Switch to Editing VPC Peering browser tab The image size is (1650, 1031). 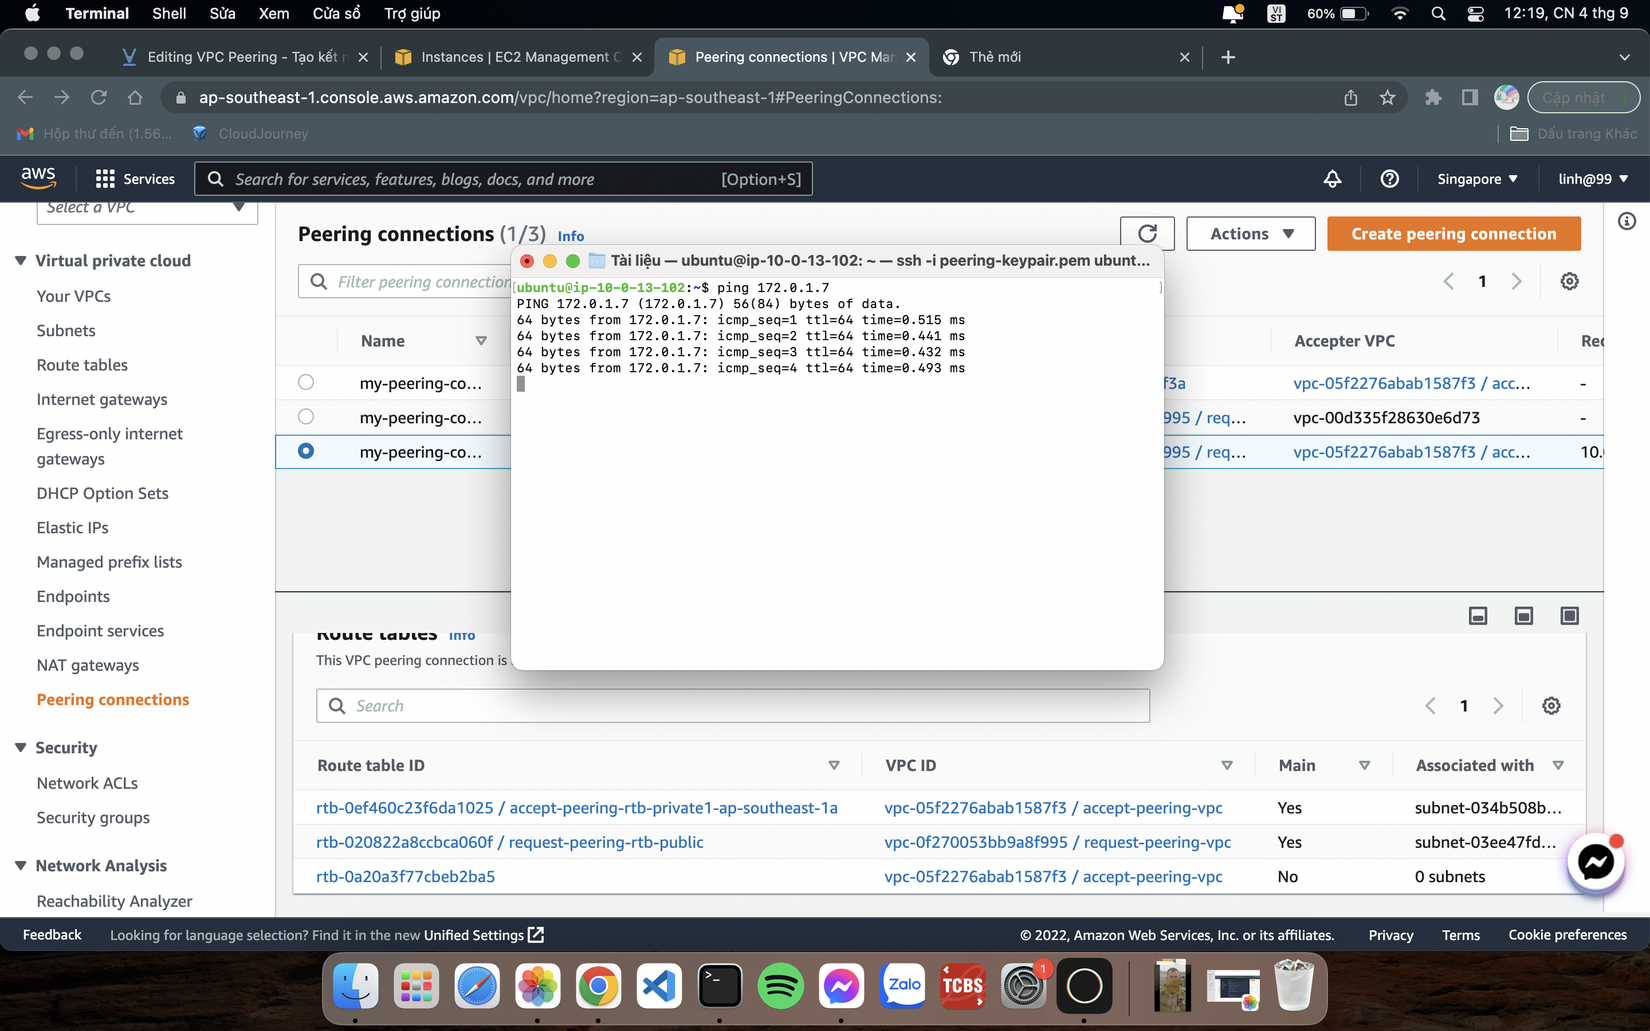(x=244, y=57)
